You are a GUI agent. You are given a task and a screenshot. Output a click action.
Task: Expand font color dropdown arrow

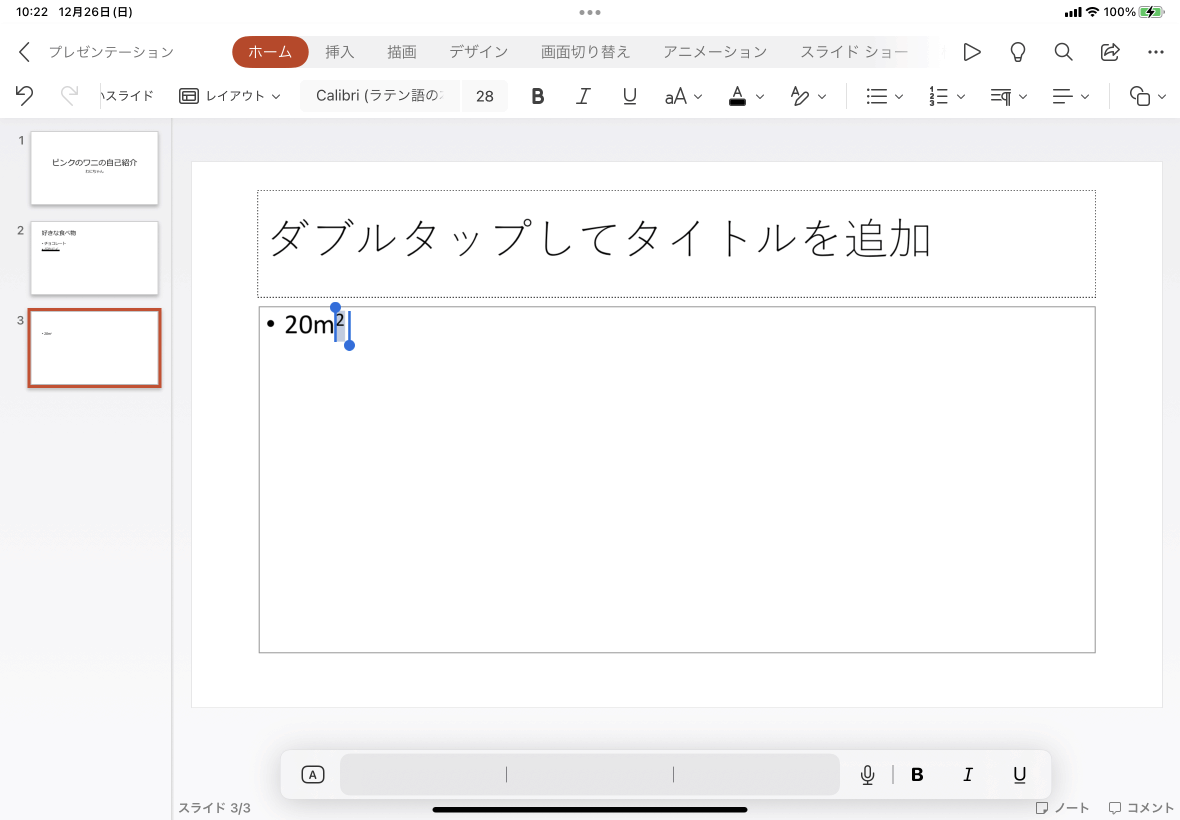pos(760,96)
